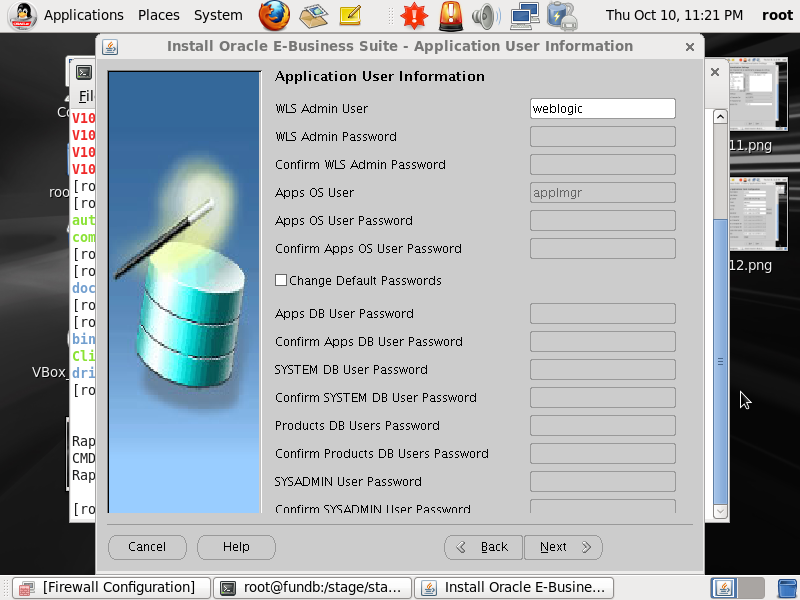Image resolution: width=800 pixels, height=600 pixels.
Task: Click the SYSTEM DB User Password field
Action: click(603, 370)
